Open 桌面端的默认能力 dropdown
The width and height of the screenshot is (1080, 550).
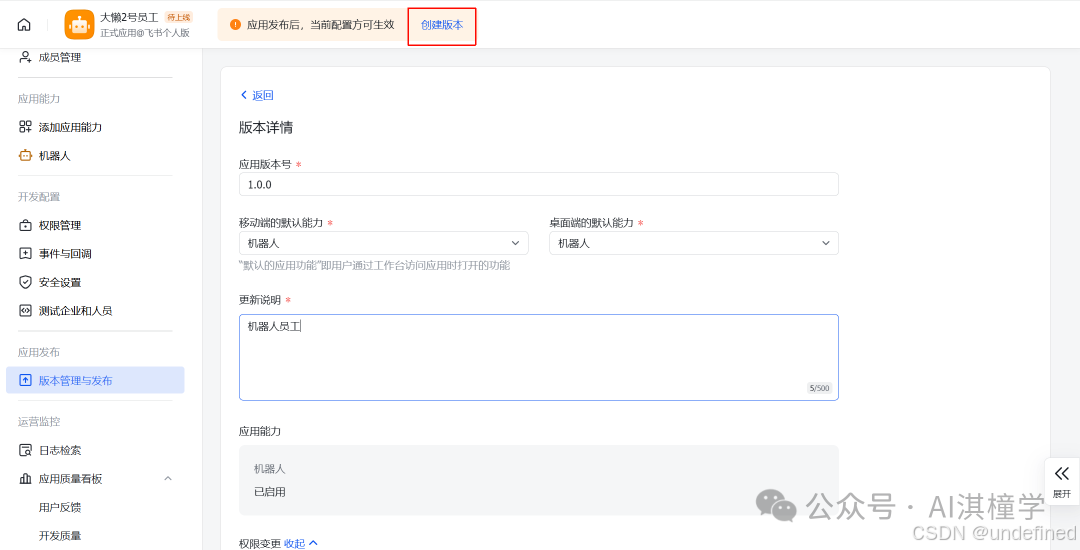pyautogui.click(x=694, y=243)
